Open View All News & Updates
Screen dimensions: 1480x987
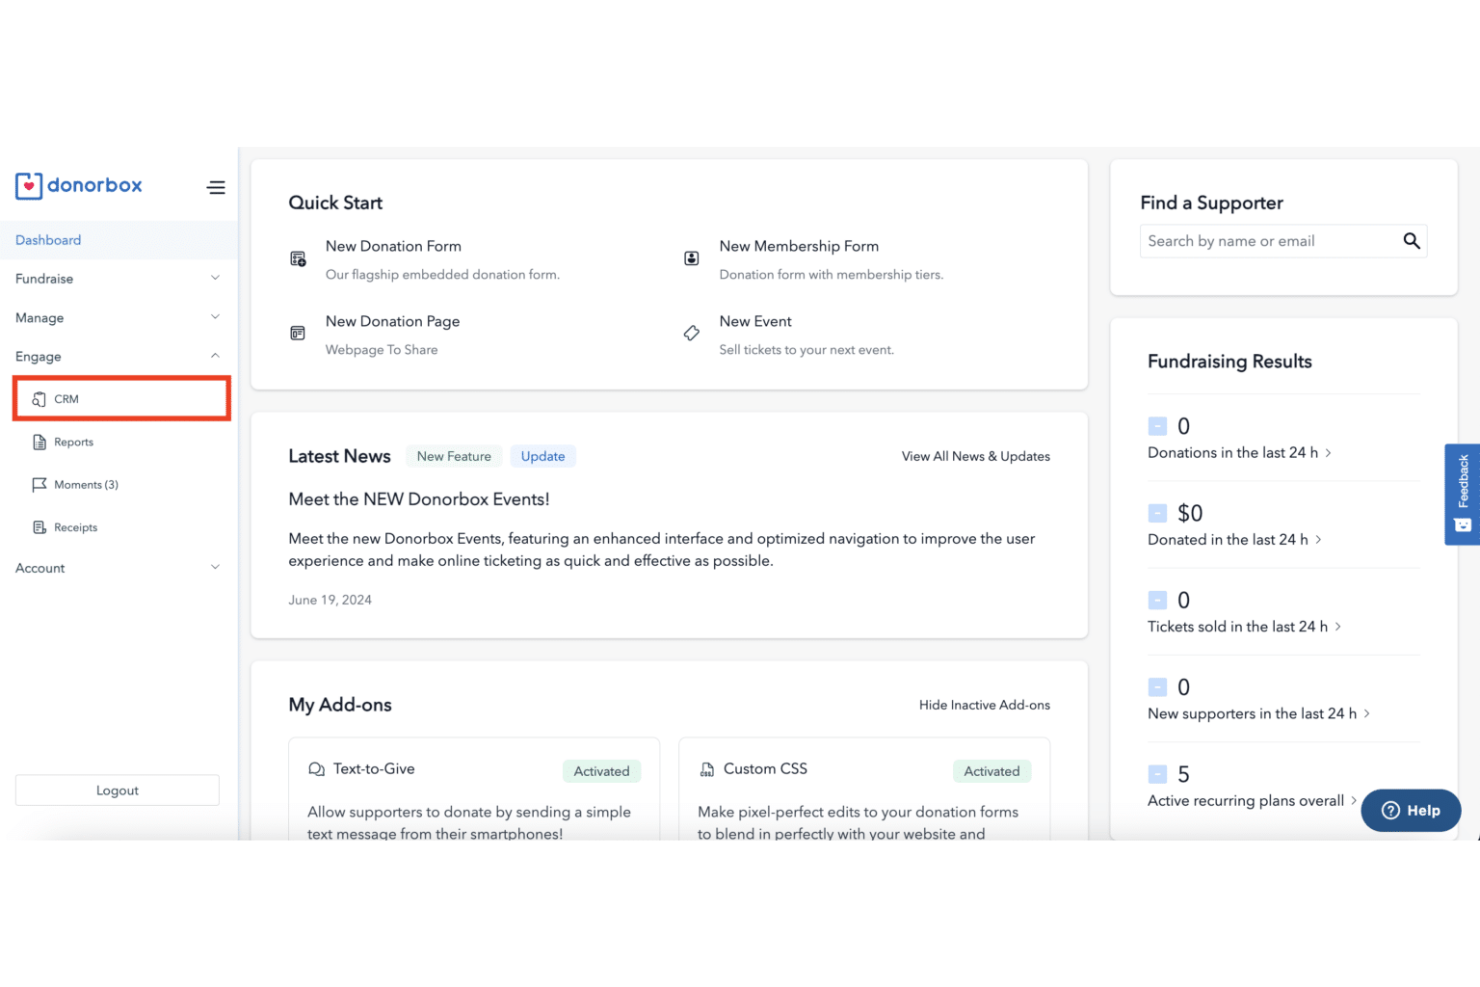click(975, 455)
